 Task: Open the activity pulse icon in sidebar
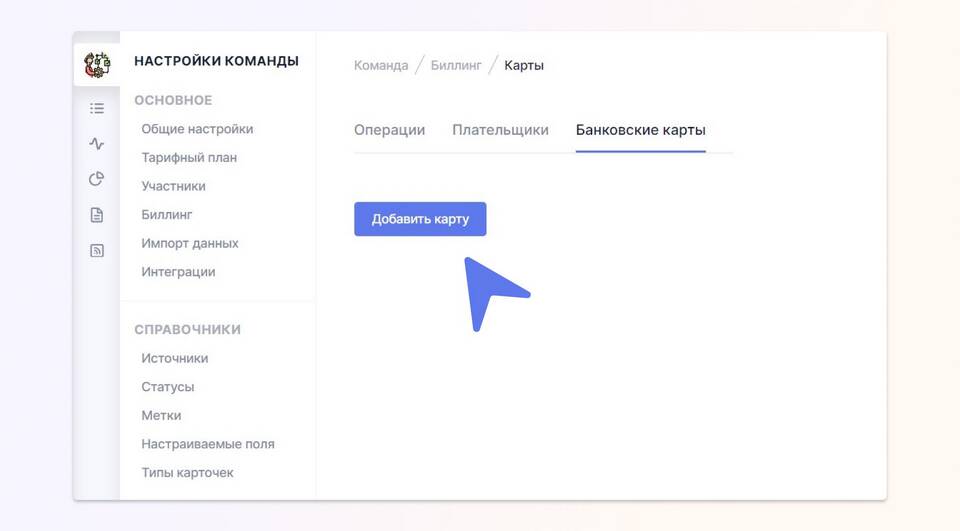tap(97, 144)
